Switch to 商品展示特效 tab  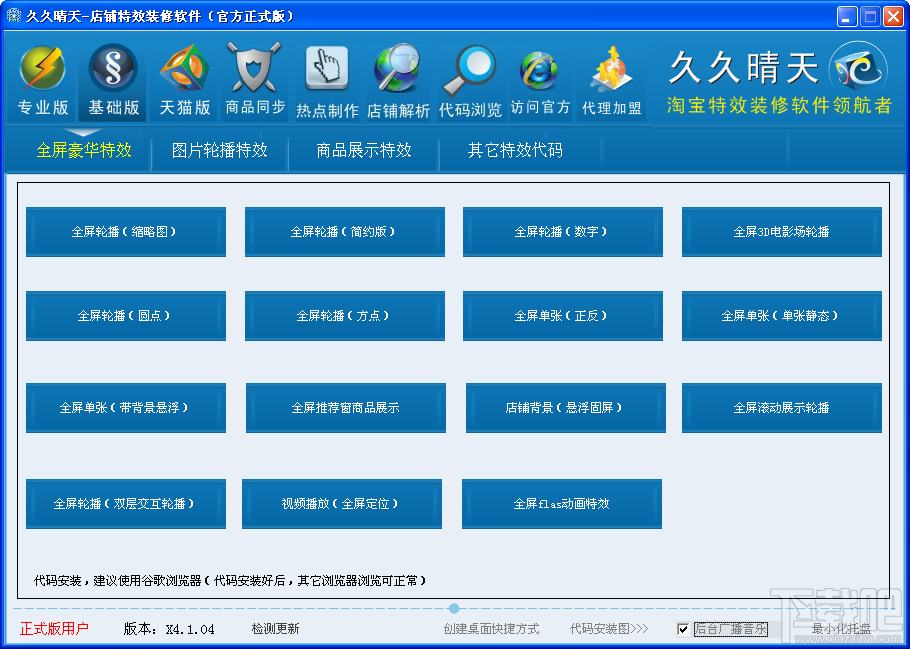(x=364, y=150)
